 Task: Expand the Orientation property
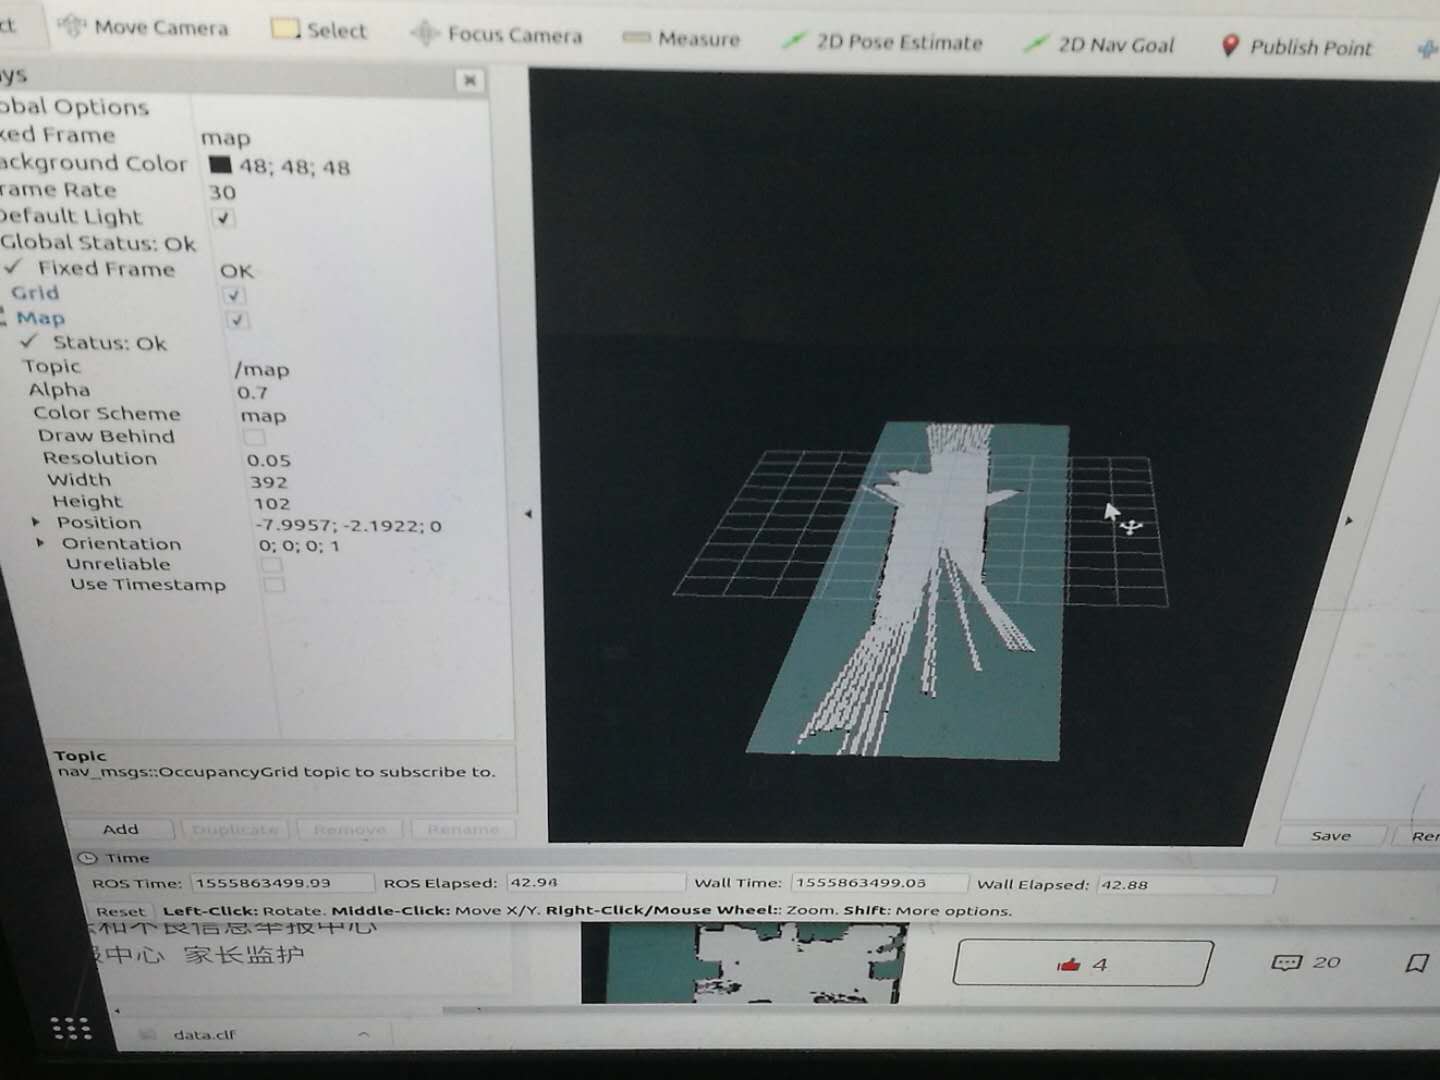coord(41,543)
